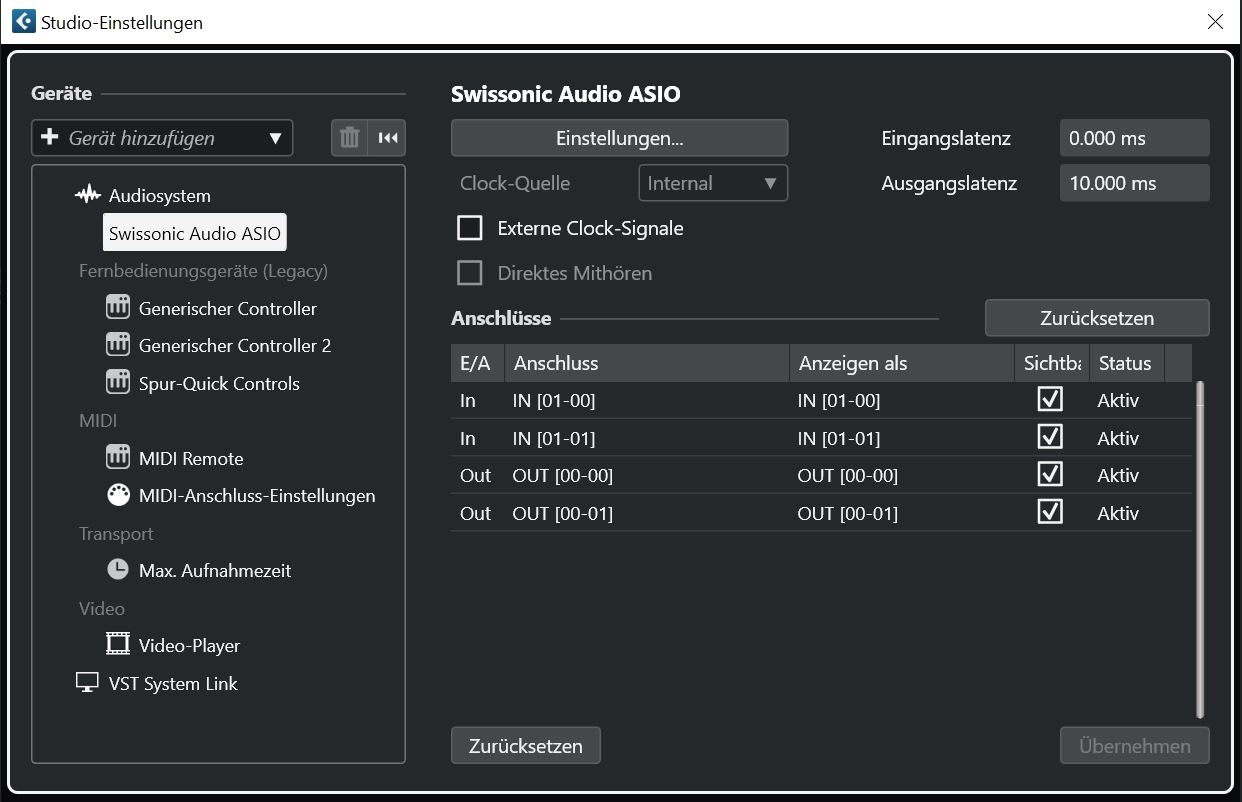Viewport: 1242px width, 802px height.
Task: Click the Anzeigen als column header
Action: (x=902, y=363)
